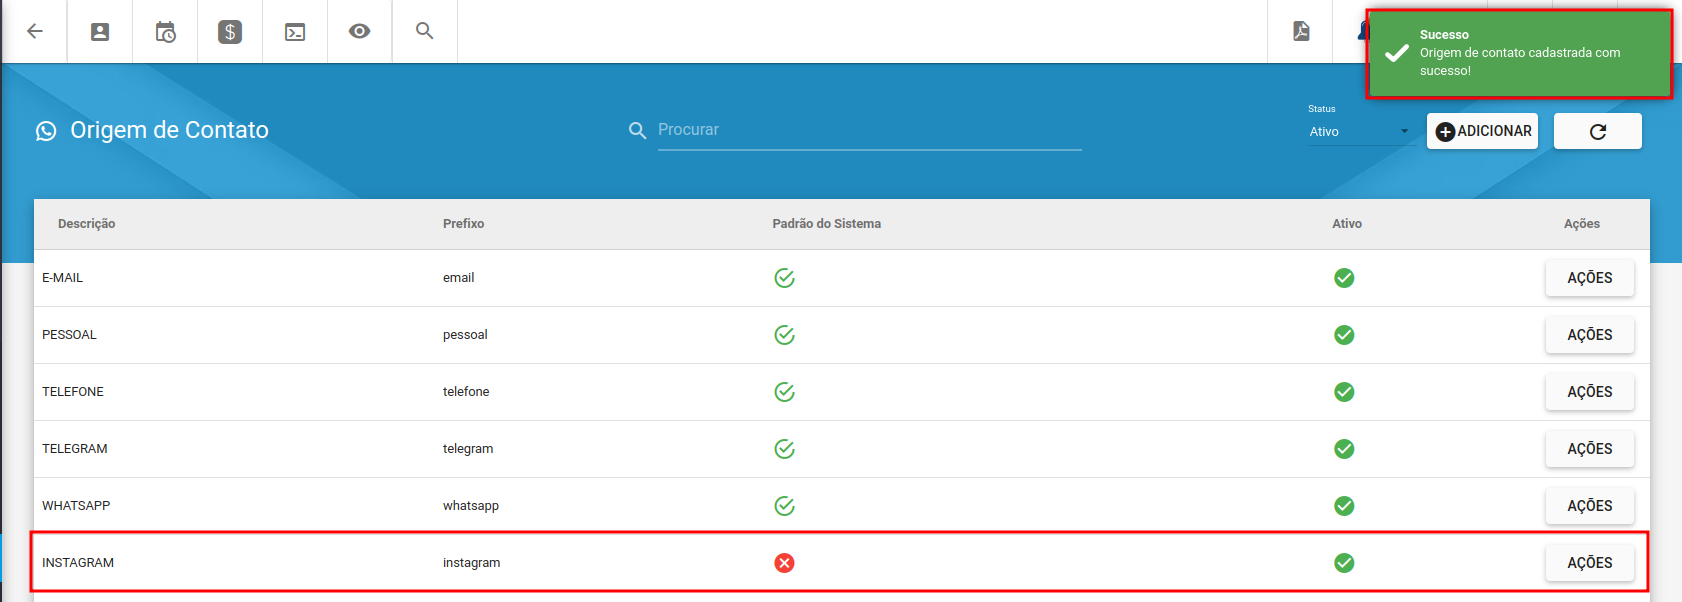The height and width of the screenshot is (602, 1682).
Task: Open AÇÕES for the PESSOAL row
Action: point(1590,335)
